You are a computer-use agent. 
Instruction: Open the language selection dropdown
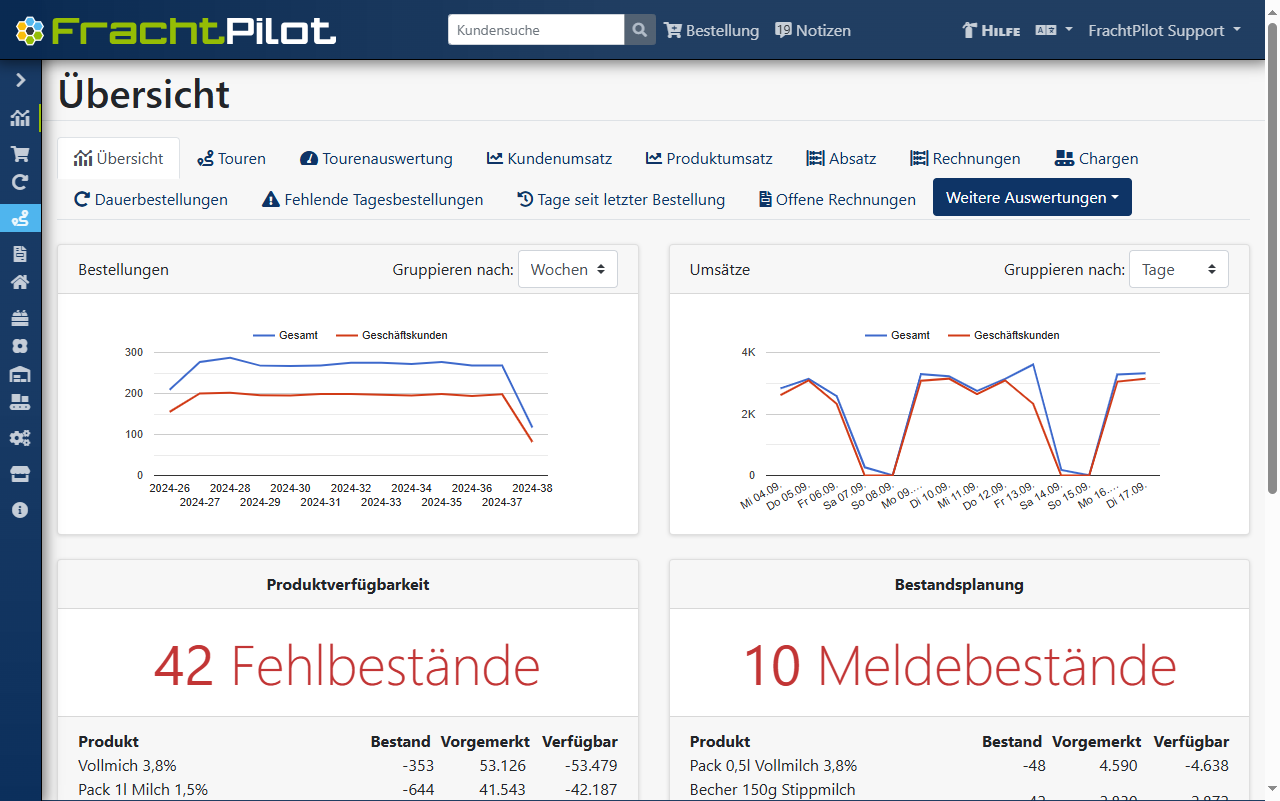(1054, 30)
